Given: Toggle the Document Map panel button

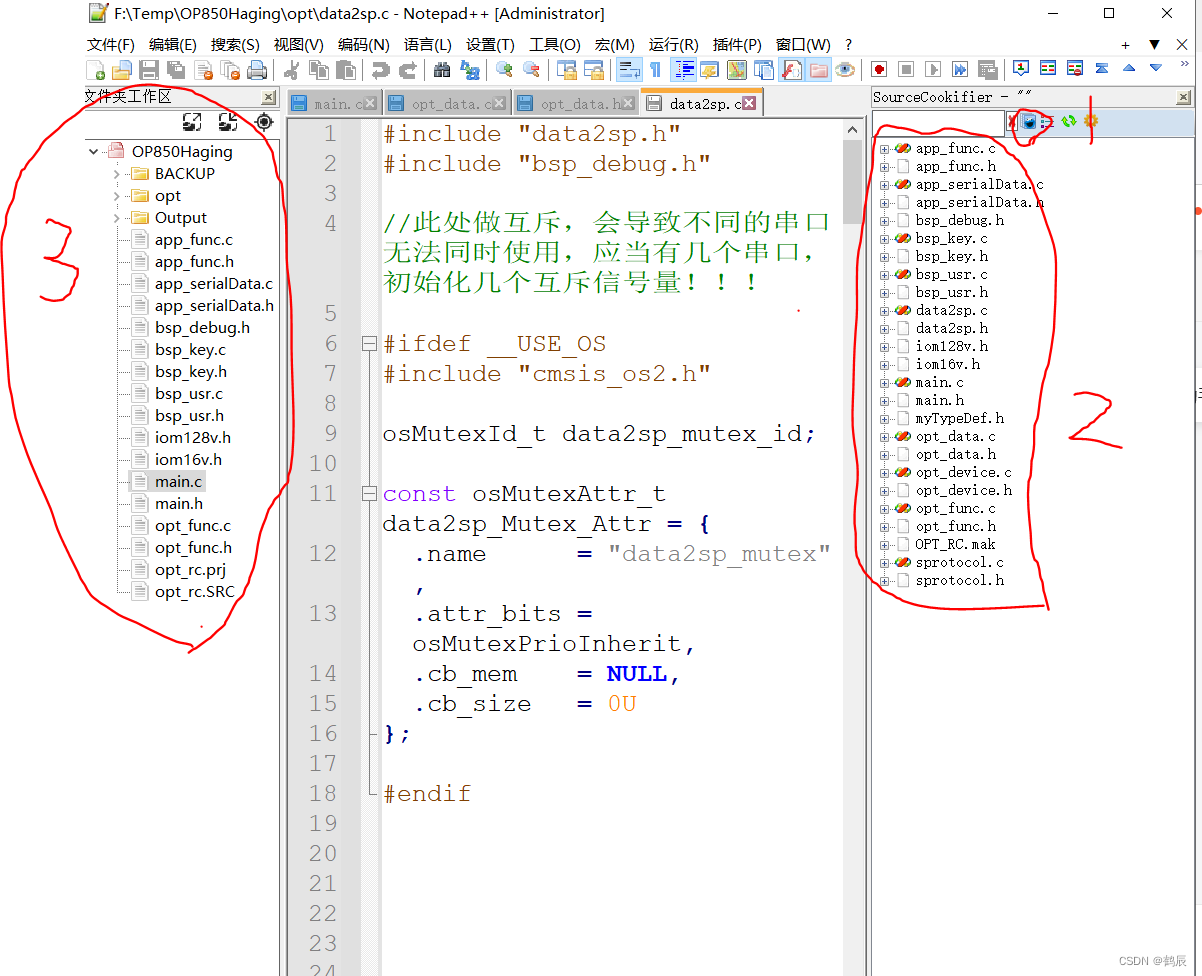Looking at the screenshot, I should click(737, 70).
